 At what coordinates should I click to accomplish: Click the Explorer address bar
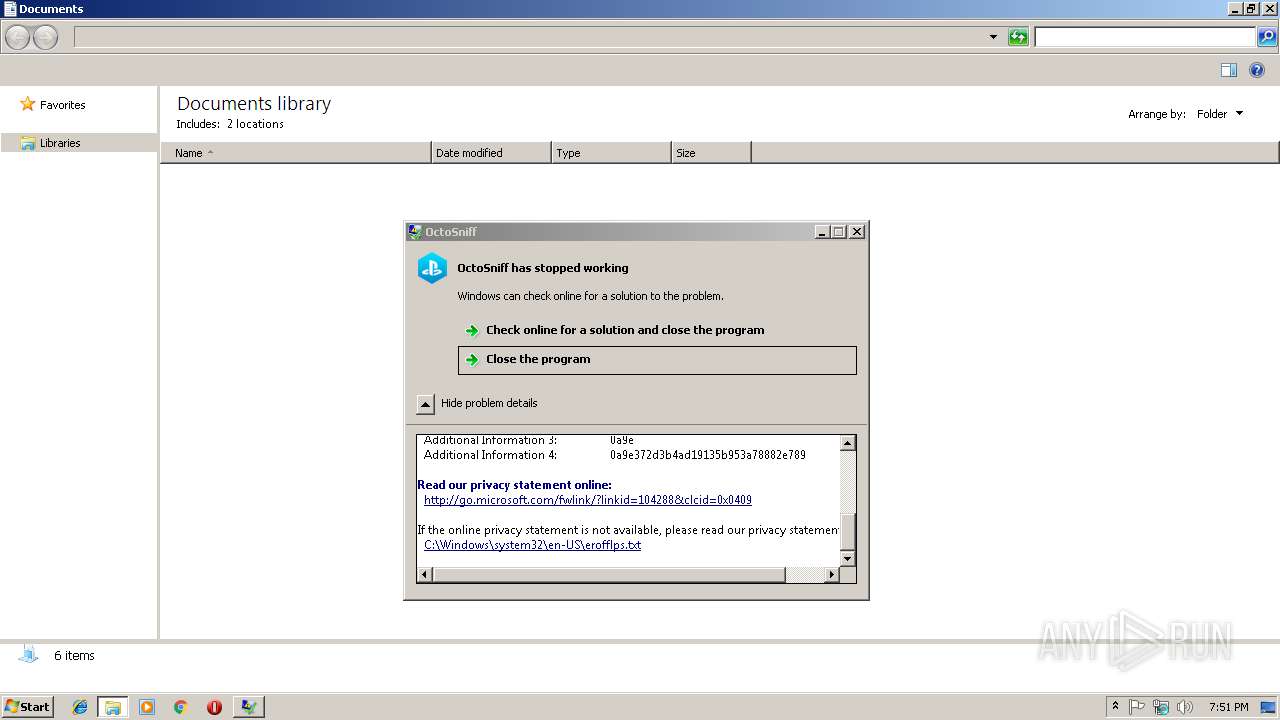pyautogui.click(x=529, y=37)
